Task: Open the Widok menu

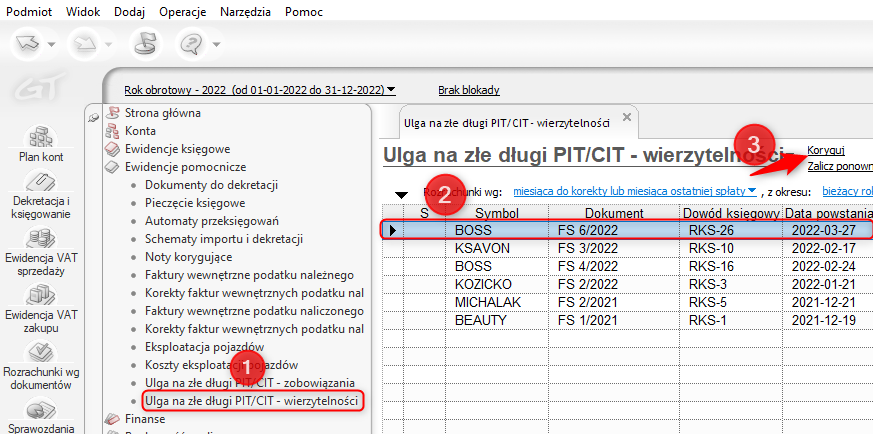Action: click(x=84, y=12)
